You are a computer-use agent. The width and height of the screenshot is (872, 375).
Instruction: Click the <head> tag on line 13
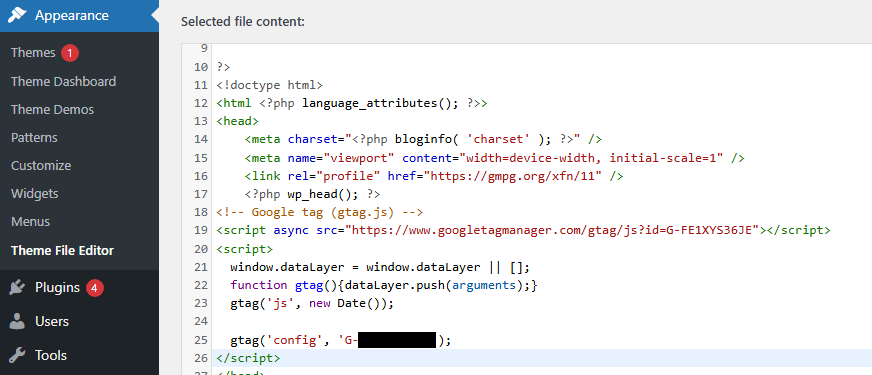tap(237, 121)
